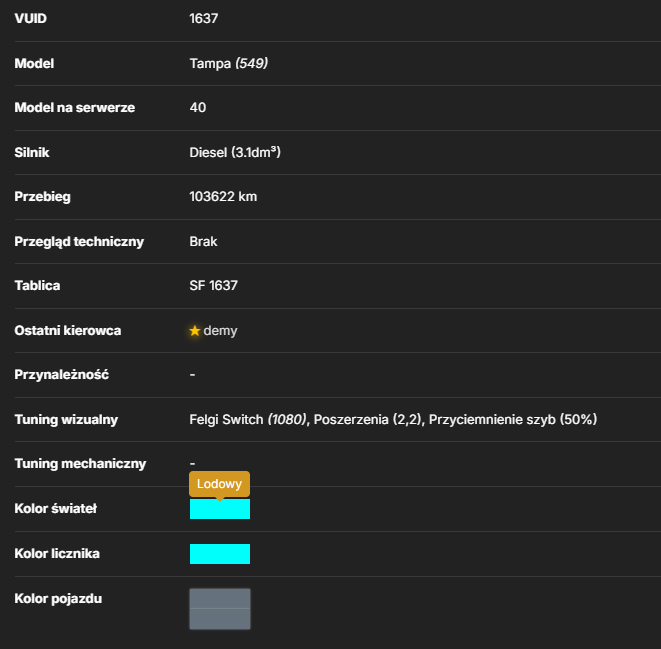661x649 pixels.
Task: Click Przyciemnienie szyb (50%) text
Action: pyautogui.click(x=513, y=420)
